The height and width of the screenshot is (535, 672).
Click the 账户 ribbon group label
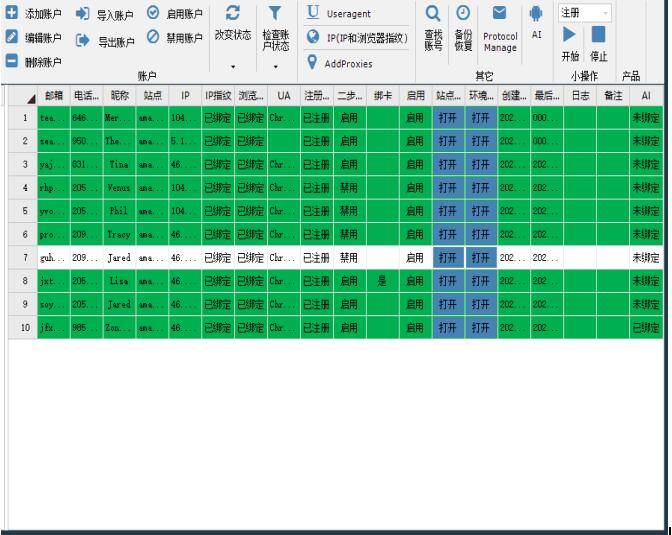pyautogui.click(x=147, y=76)
